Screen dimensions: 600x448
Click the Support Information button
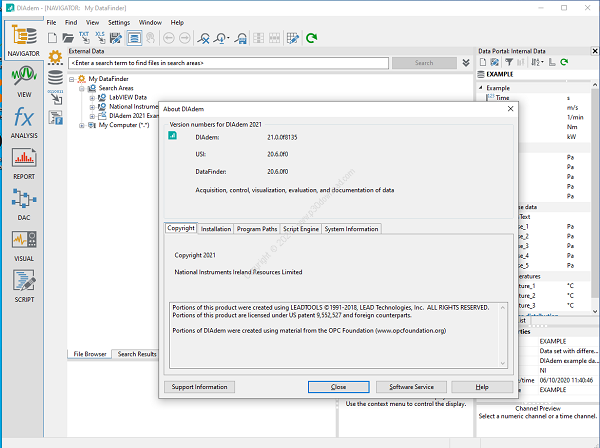pyautogui.click(x=200, y=386)
